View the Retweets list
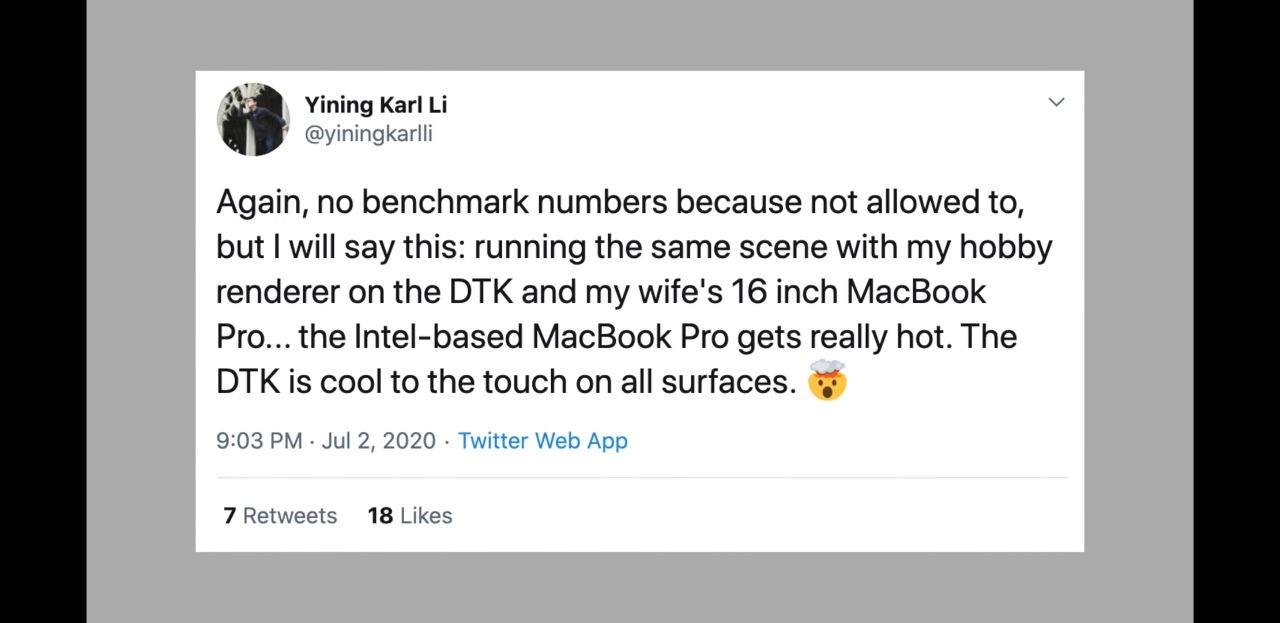 tap(280, 516)
